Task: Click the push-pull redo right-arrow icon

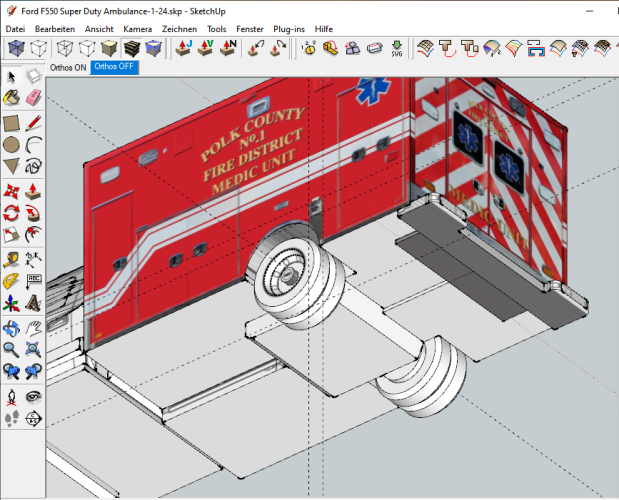Action: coord(278,48)
